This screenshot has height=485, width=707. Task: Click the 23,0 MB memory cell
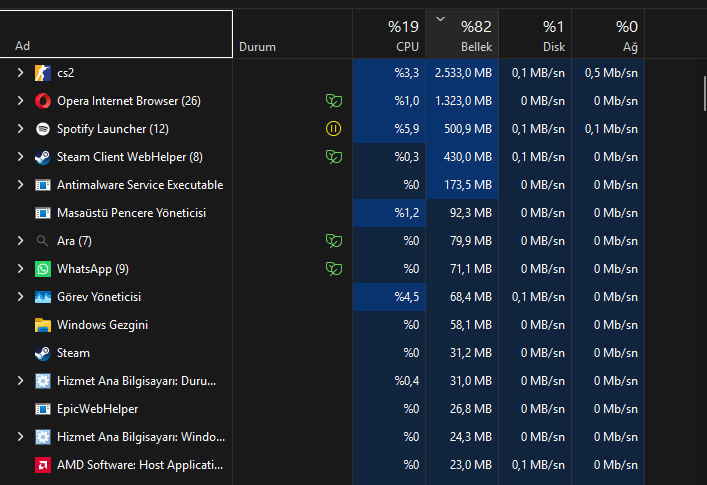pyautogui.click(x=462, y=465)
